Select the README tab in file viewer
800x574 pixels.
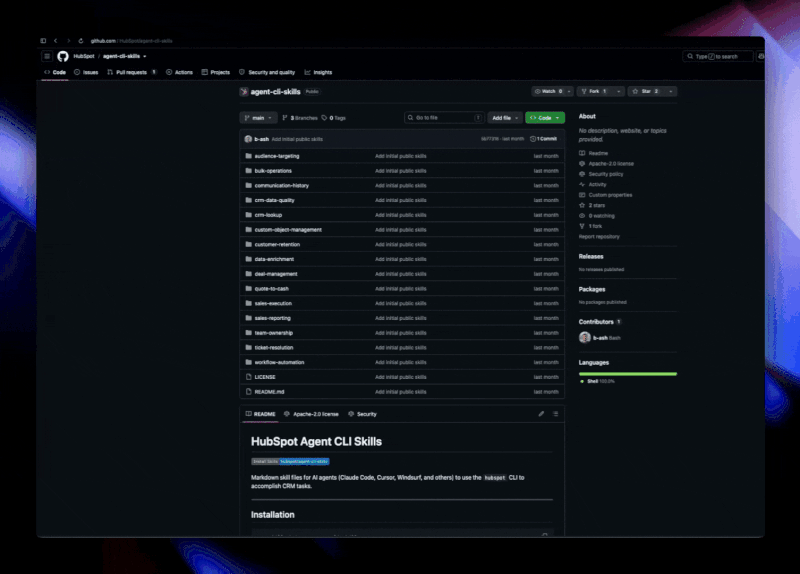click(x=260, y=414)
